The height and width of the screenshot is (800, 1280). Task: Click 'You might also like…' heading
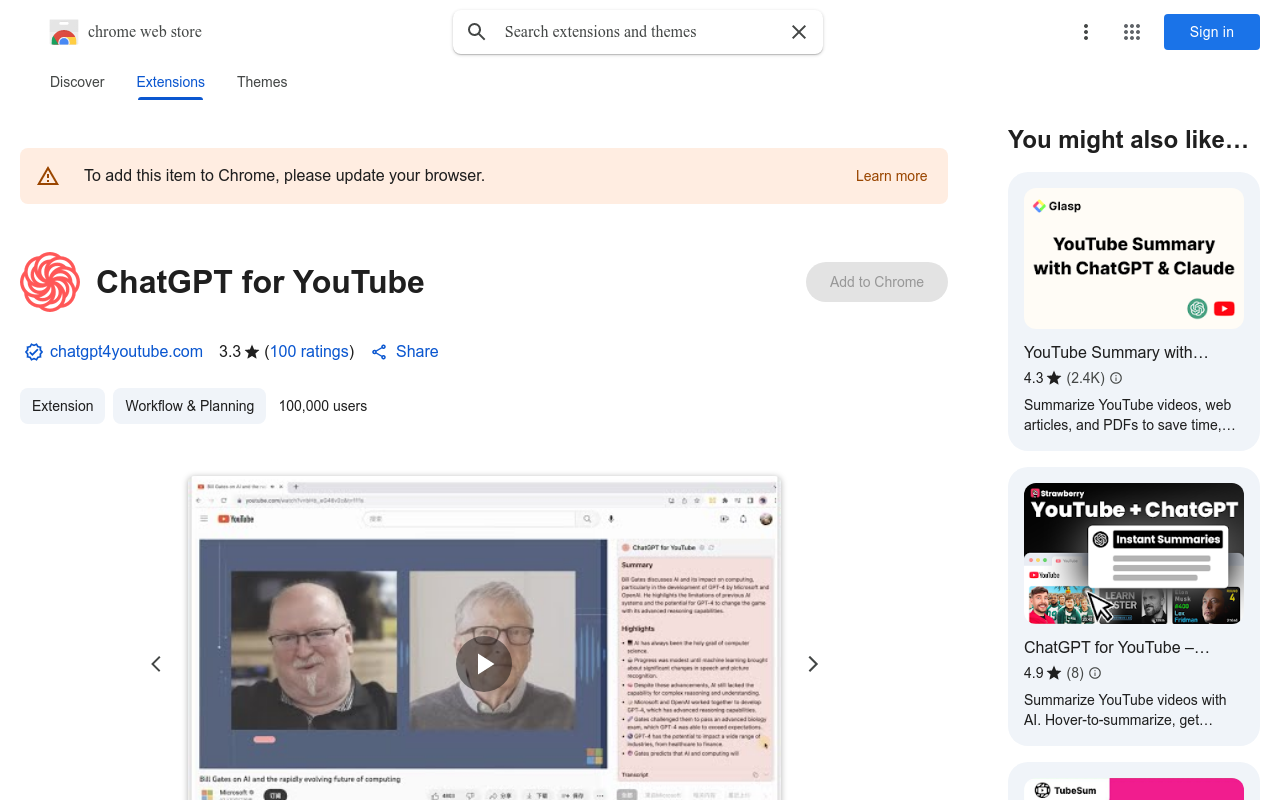(x=1129, y=140)
